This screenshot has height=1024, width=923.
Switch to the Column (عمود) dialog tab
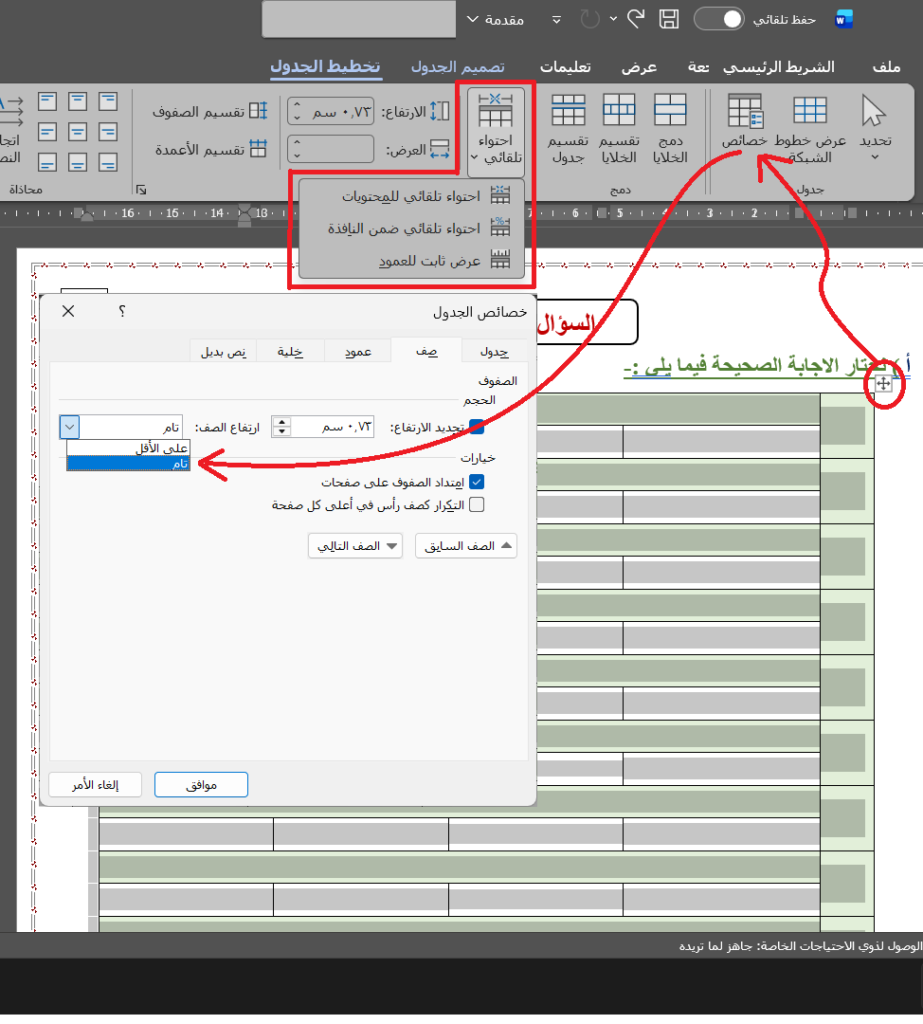tap(358, 351)
